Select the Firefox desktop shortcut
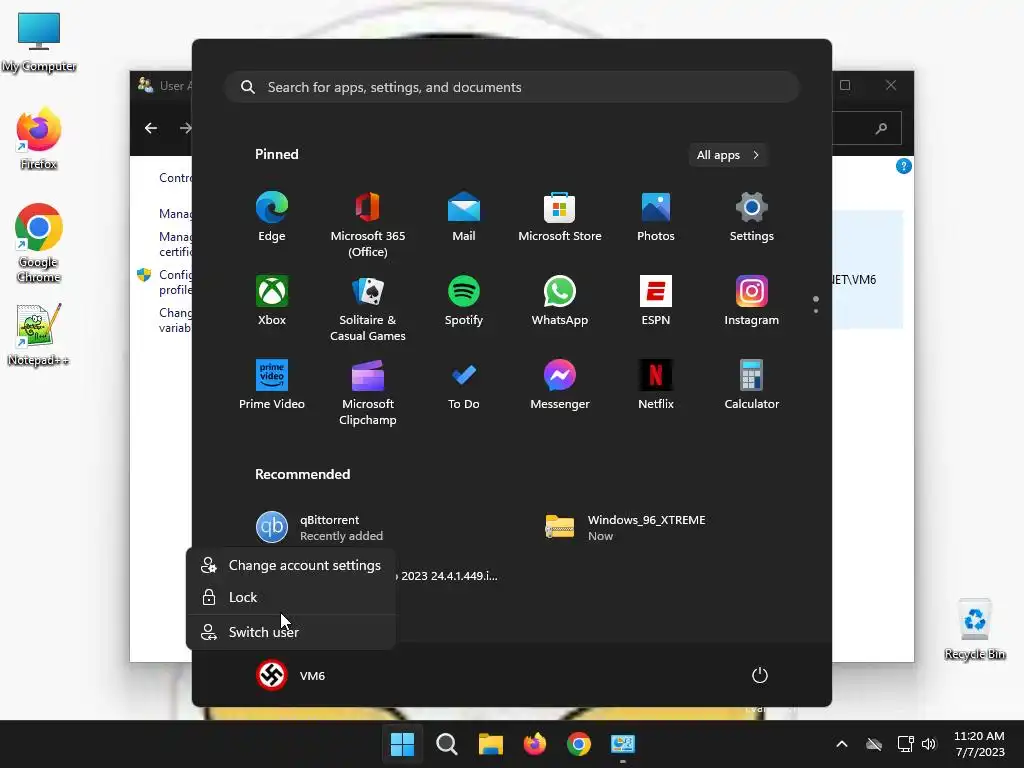Viewport: 1024px width, 768px height. click(x=39, y=138)
